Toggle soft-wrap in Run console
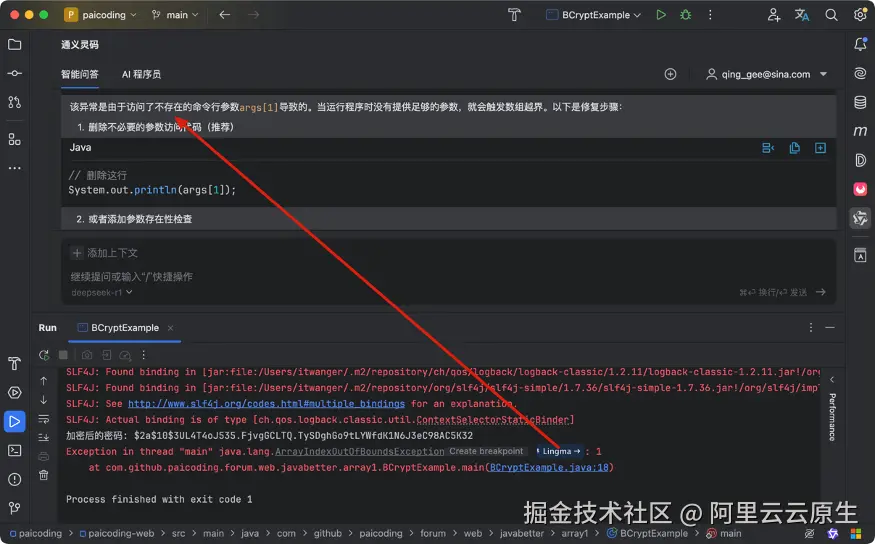Image resolution: width=877 pixels, height=545 pixels. [x=44, y=419]
